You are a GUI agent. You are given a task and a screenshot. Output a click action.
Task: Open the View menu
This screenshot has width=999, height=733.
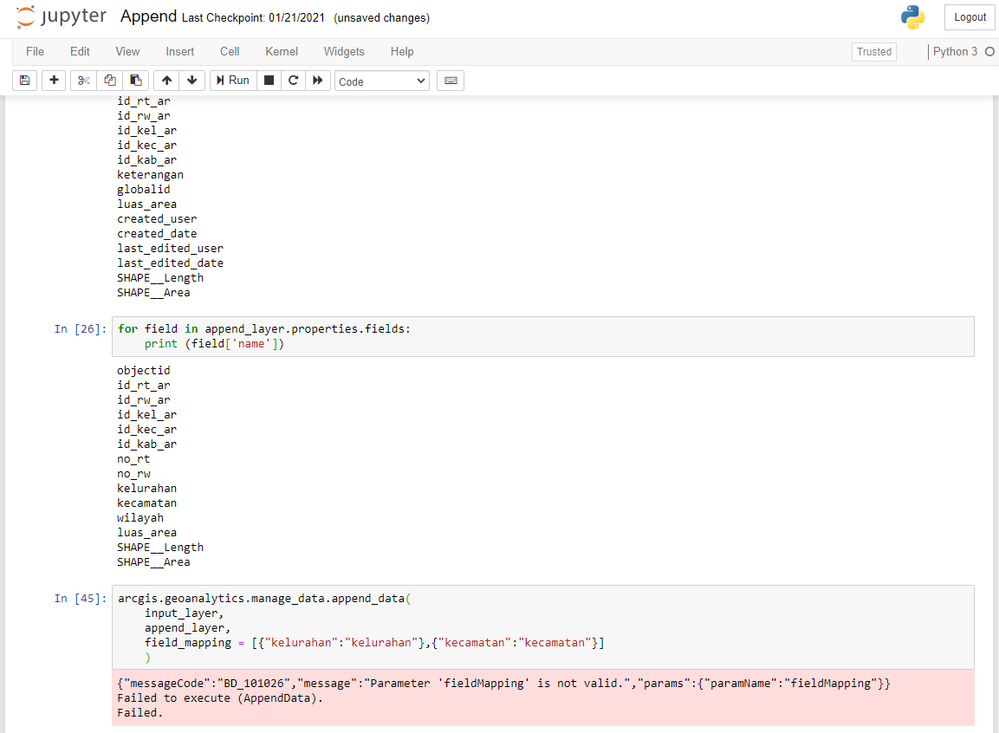(x=127, y=52)
